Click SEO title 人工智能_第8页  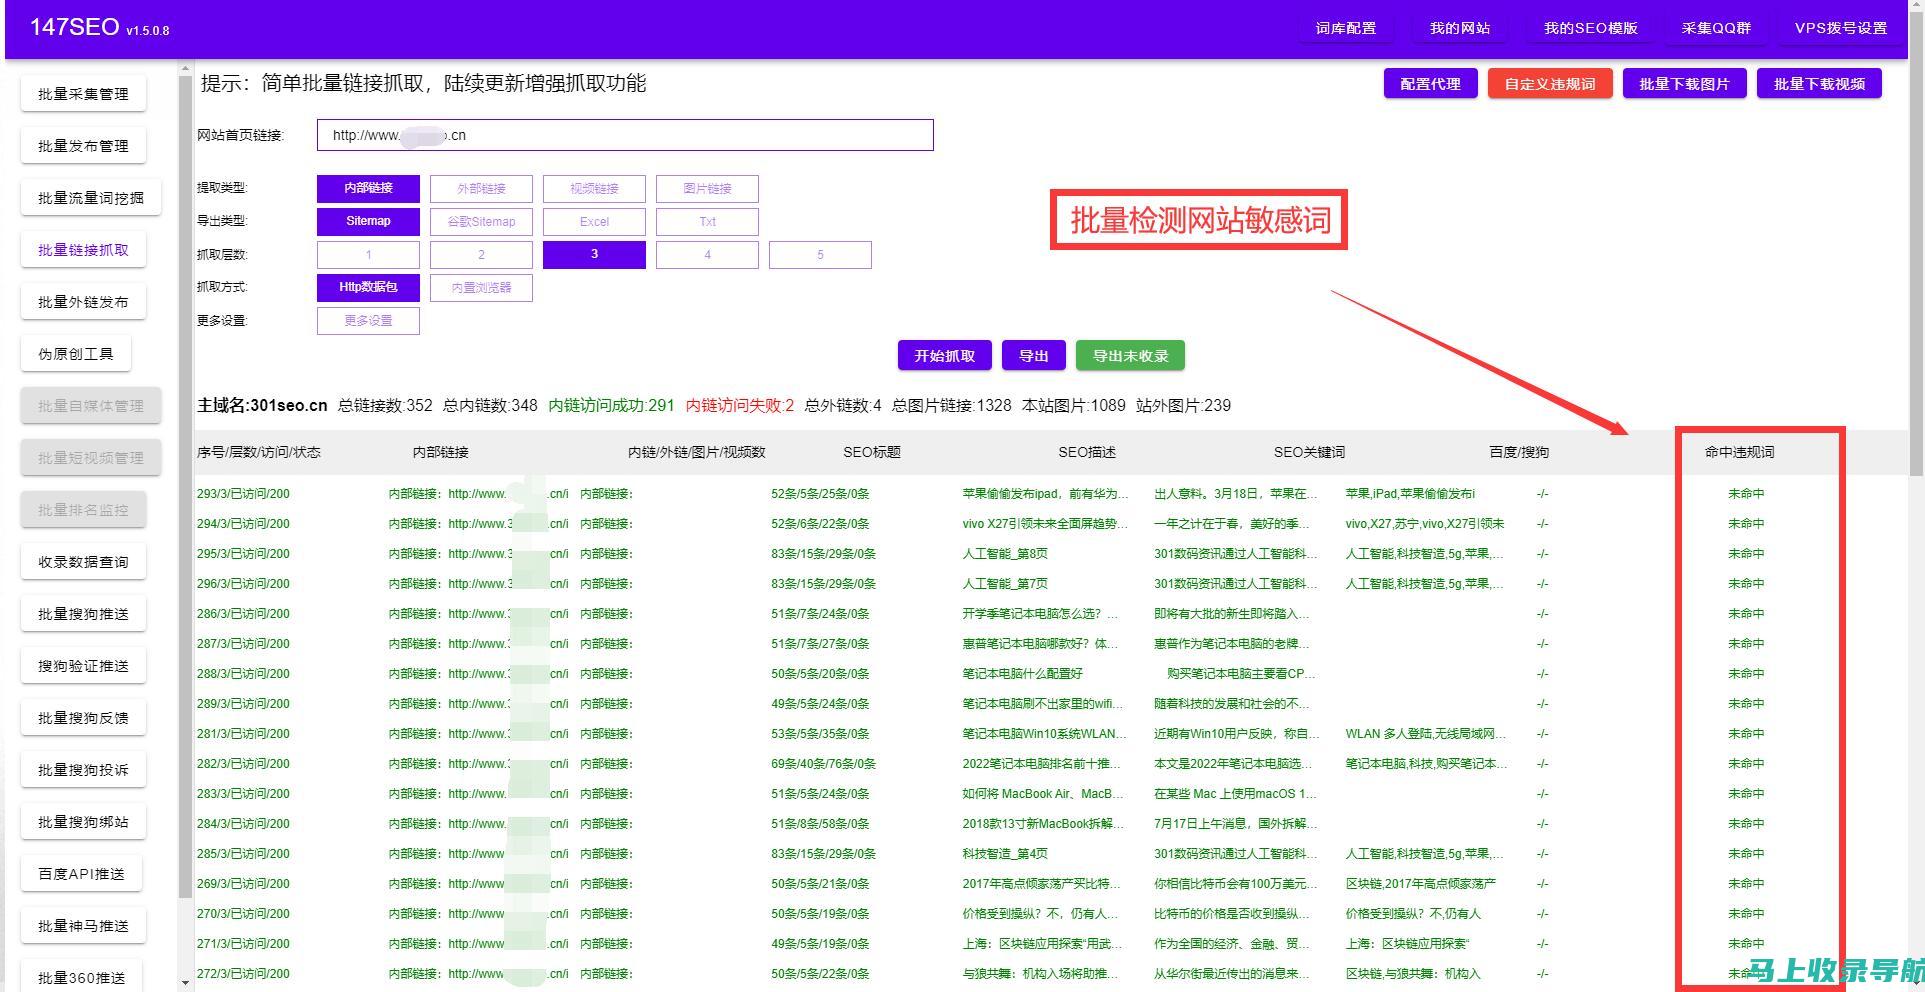(1005, 554)
